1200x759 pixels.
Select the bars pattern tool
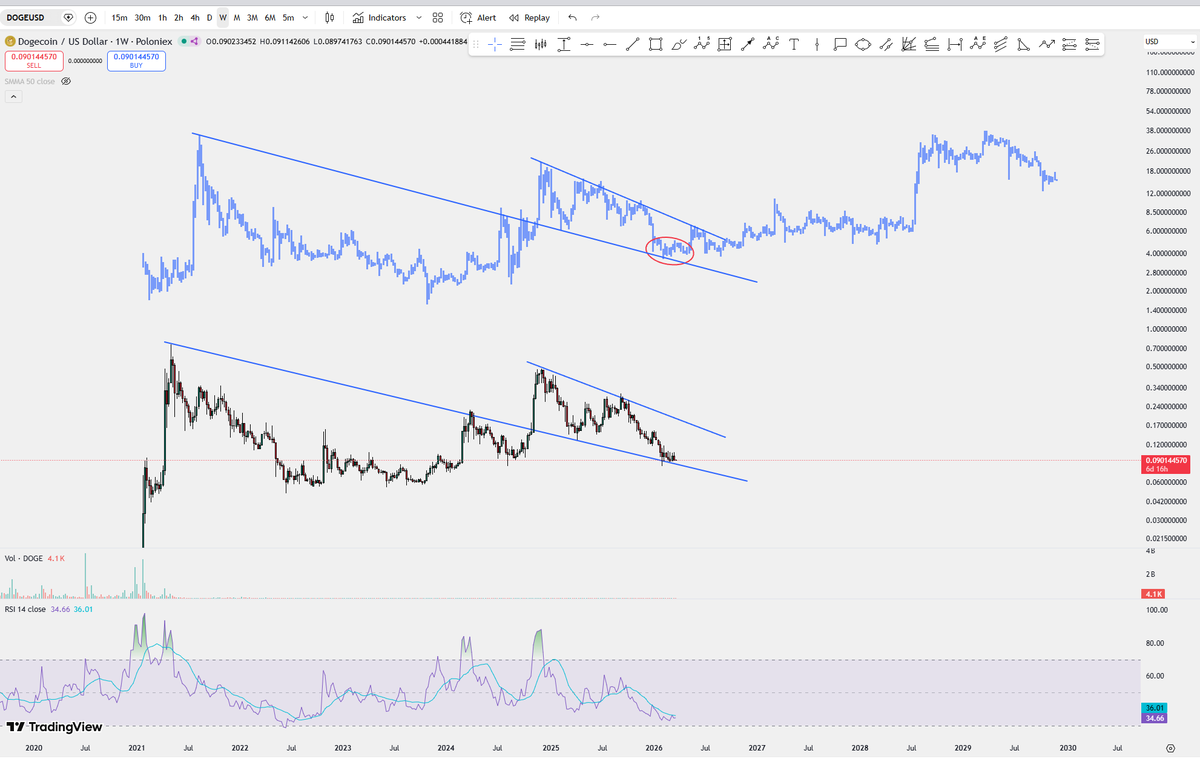[x=541, y=44]
